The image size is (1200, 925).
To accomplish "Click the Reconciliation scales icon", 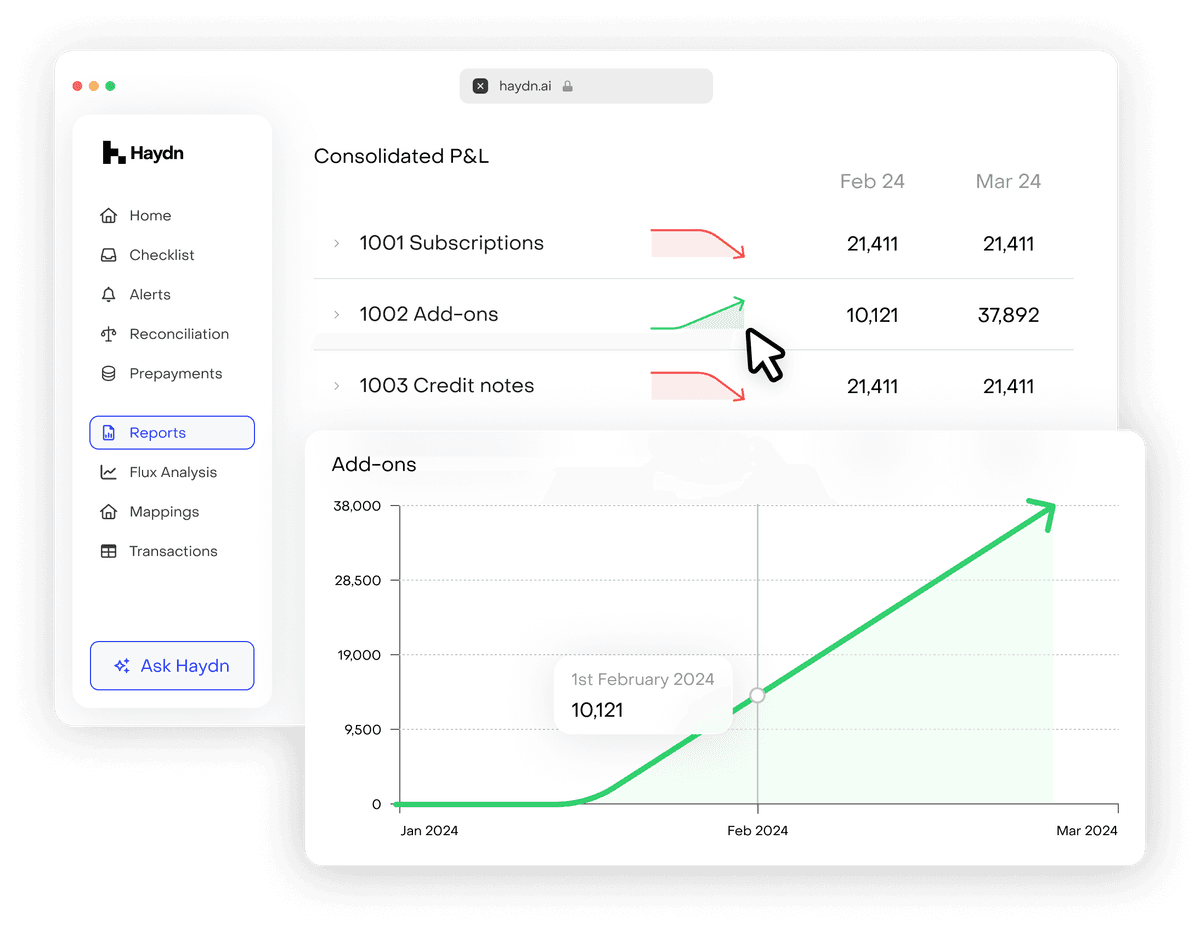I will (x=109, y=334).
